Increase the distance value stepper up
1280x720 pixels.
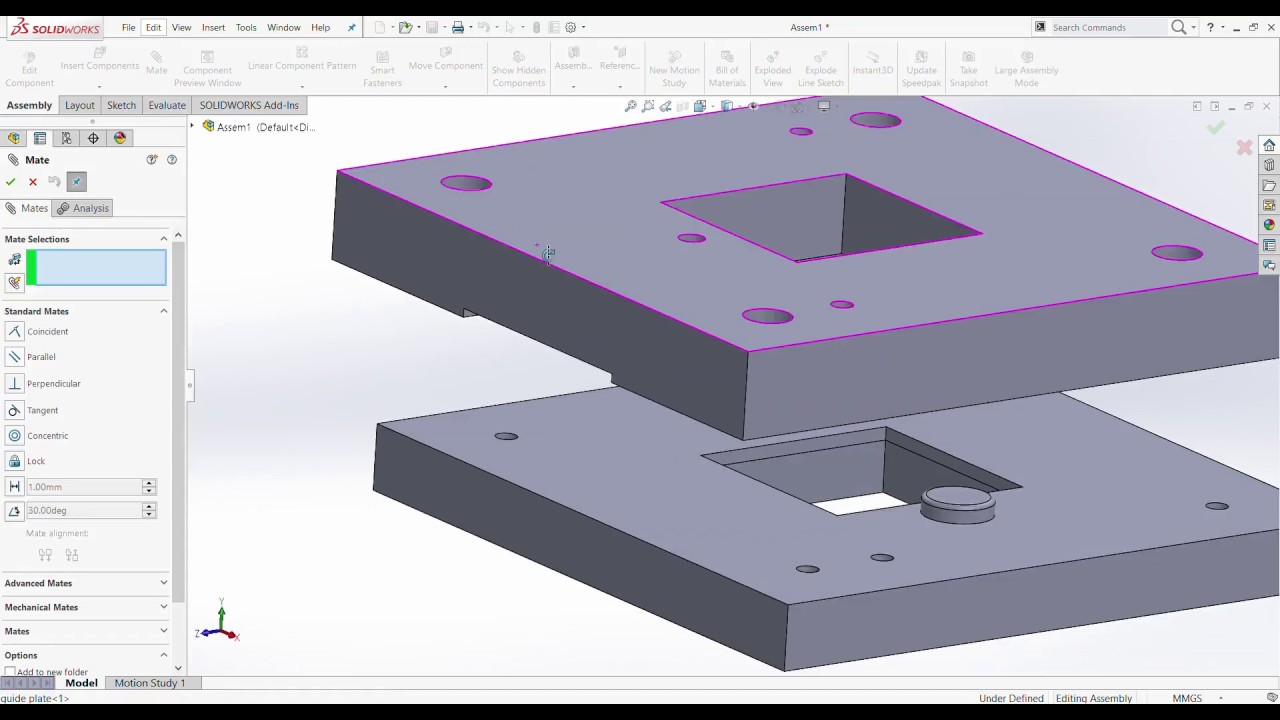click(149, 483)
